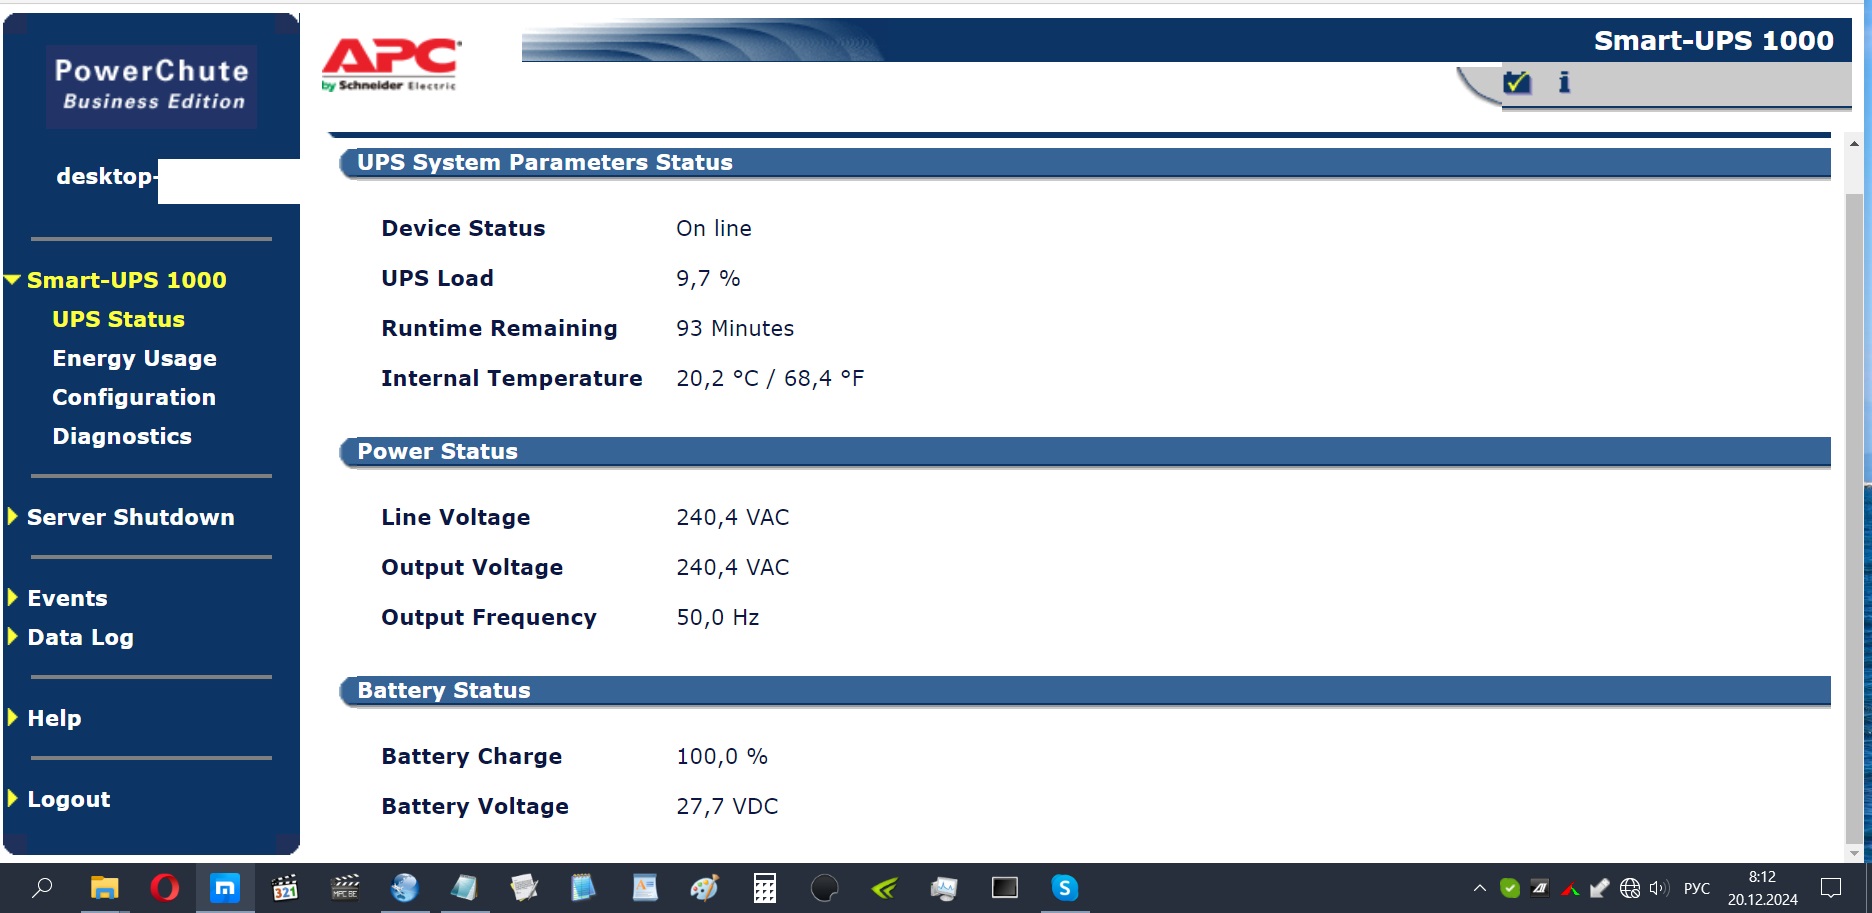
Task: Show hidden system tray icons
Action: pyautogui.click(x=1480, y=888)
